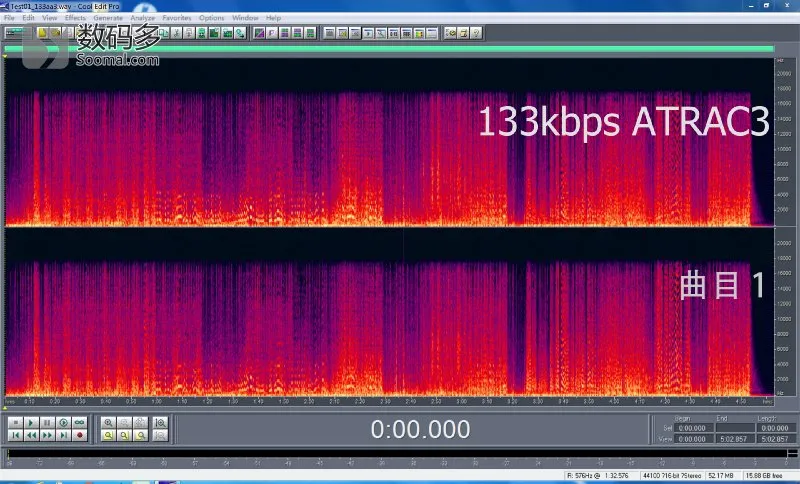Click the Stop transport button
Screen dimensions: 800x484
[15, 422]
